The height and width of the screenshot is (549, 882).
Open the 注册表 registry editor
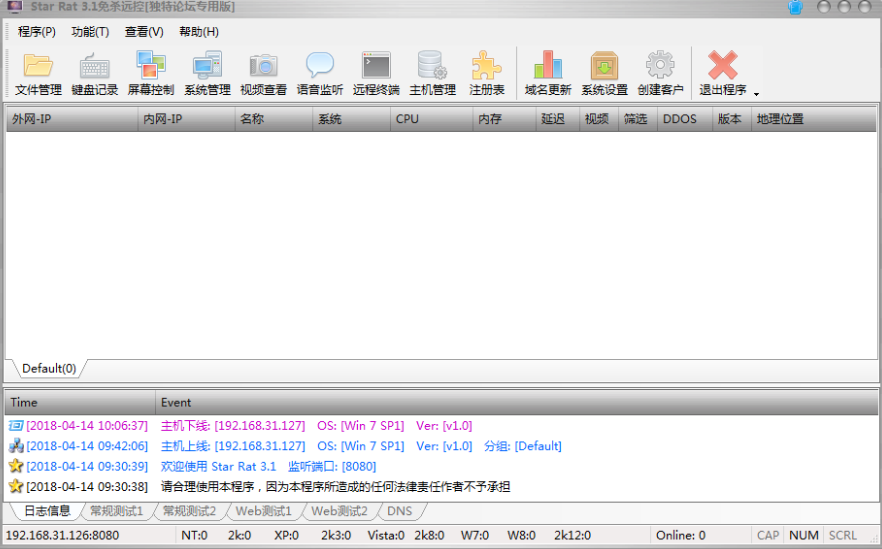[x=487, y=74]
